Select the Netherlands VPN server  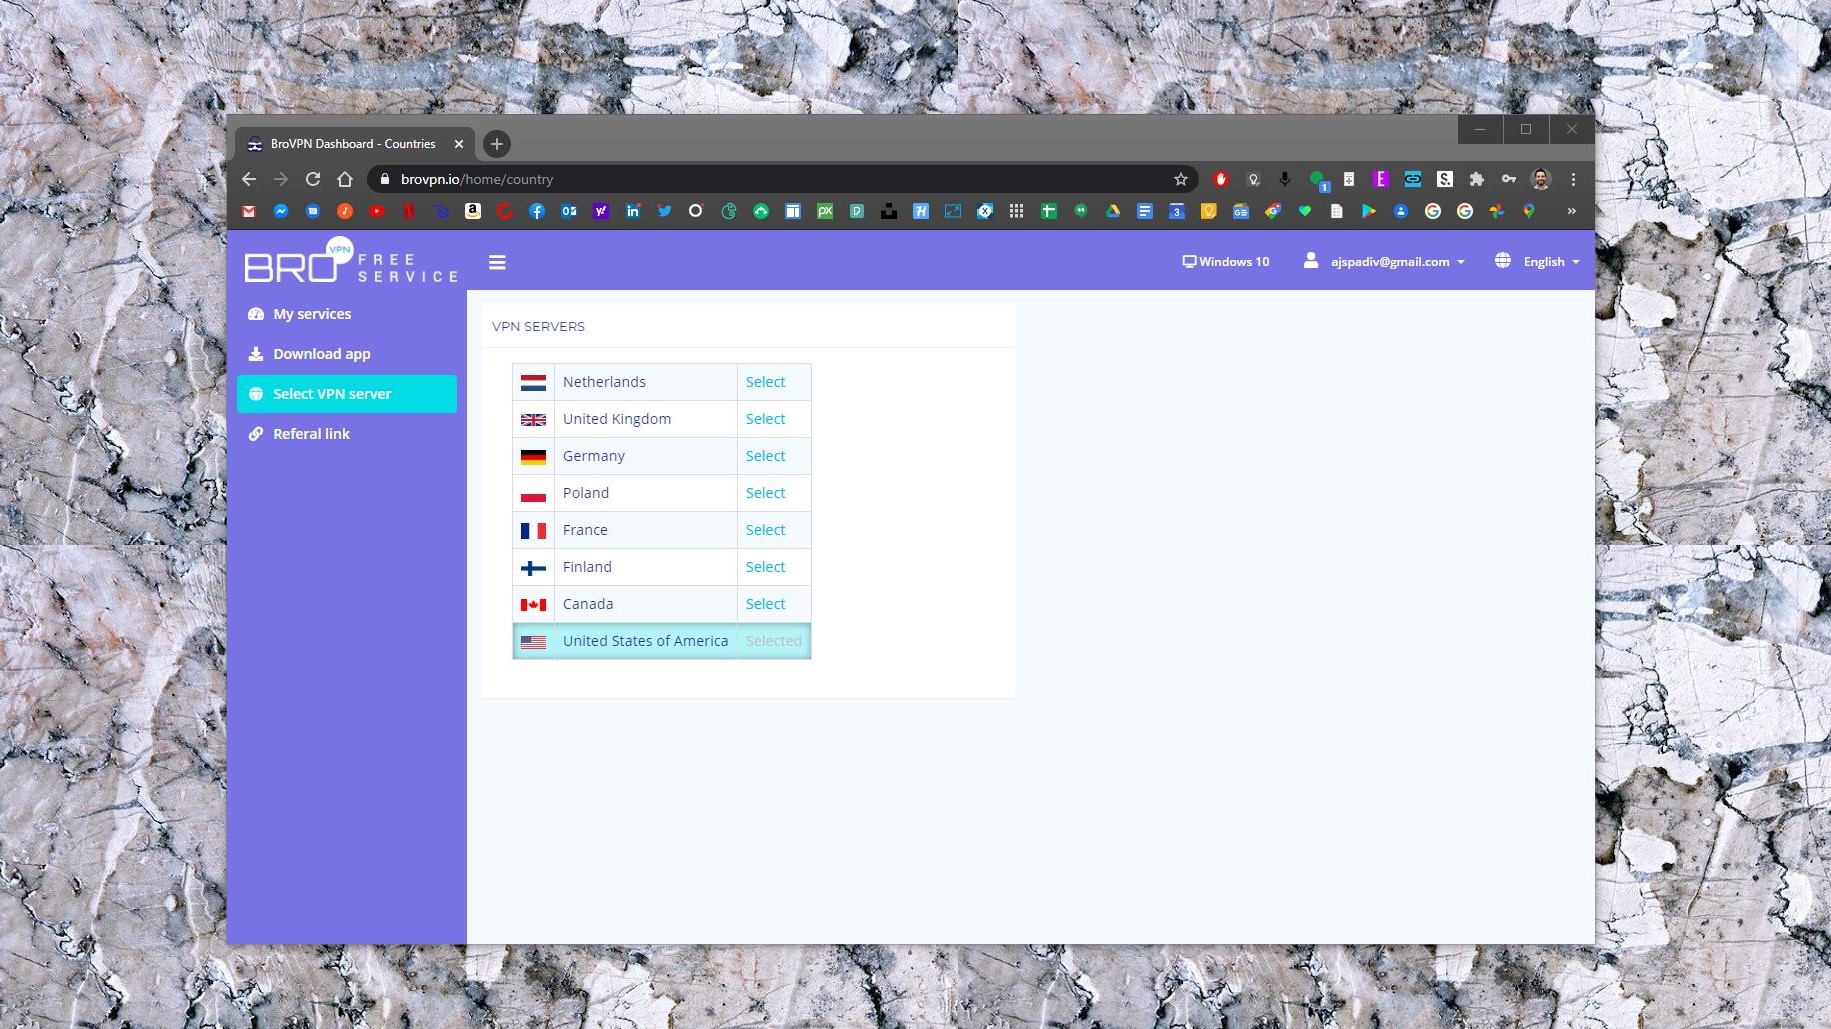point(765,382)
